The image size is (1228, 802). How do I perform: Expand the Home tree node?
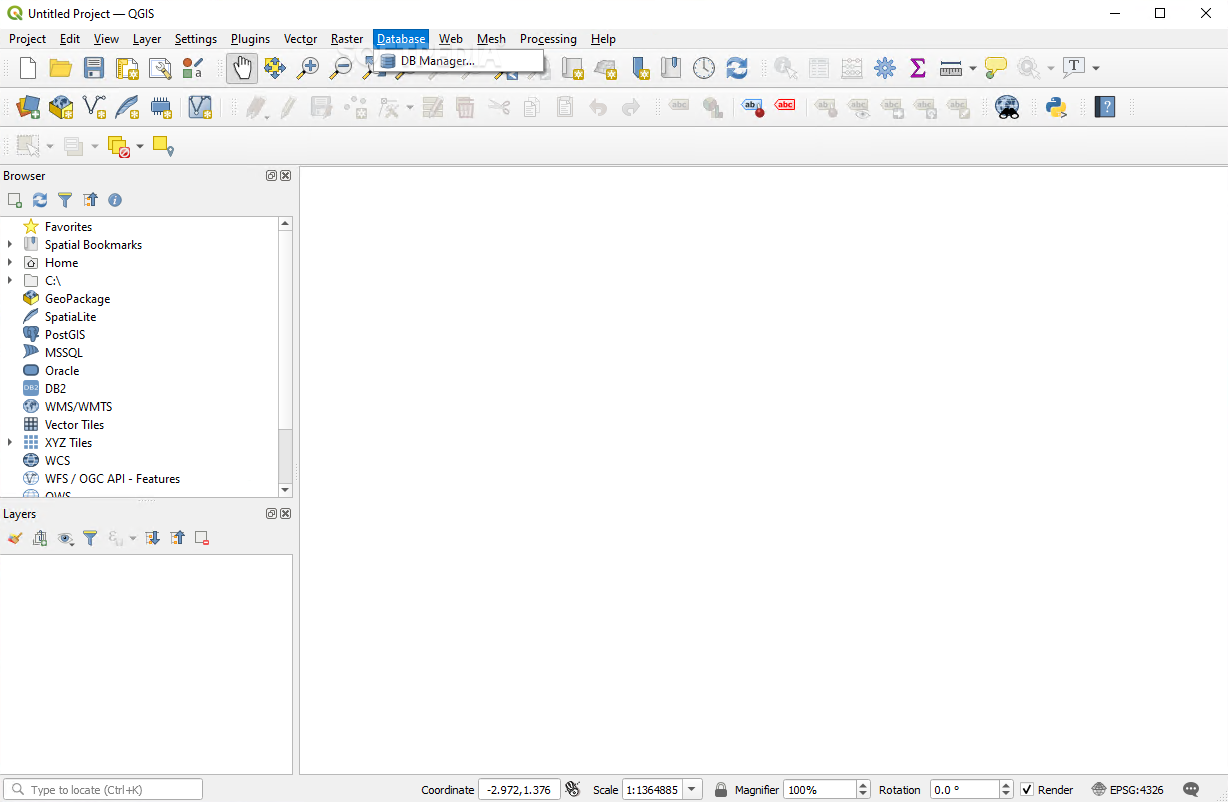10,262
